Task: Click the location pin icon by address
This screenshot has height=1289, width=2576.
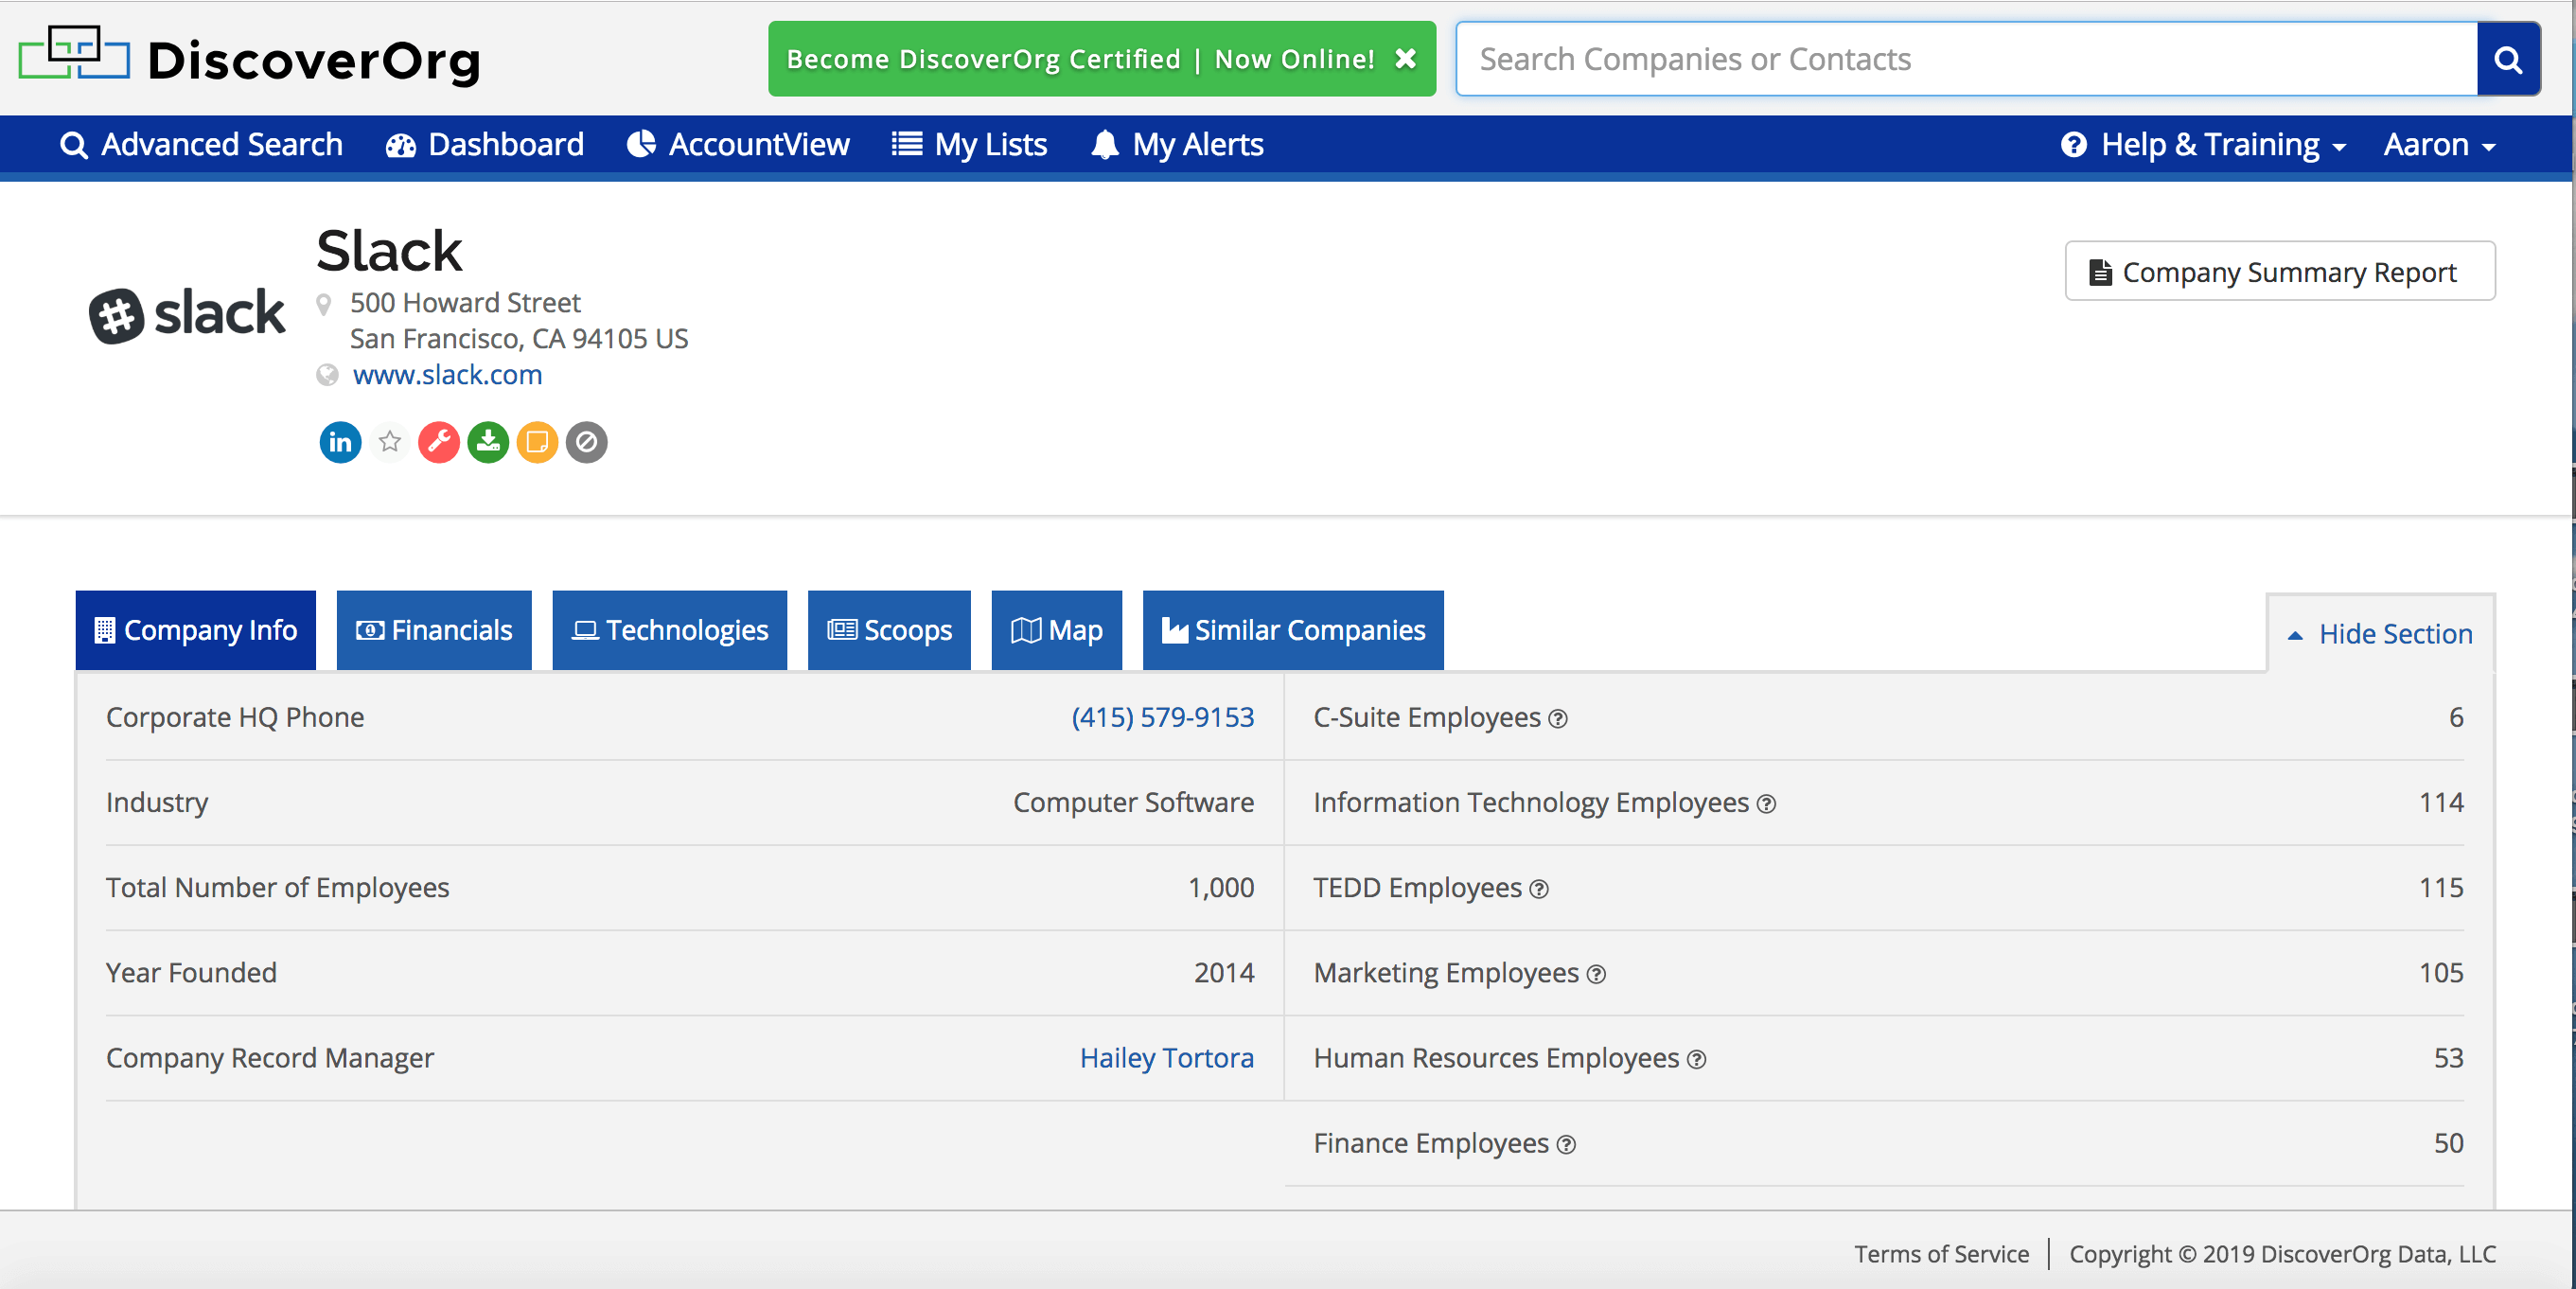Action: (323, 304)
